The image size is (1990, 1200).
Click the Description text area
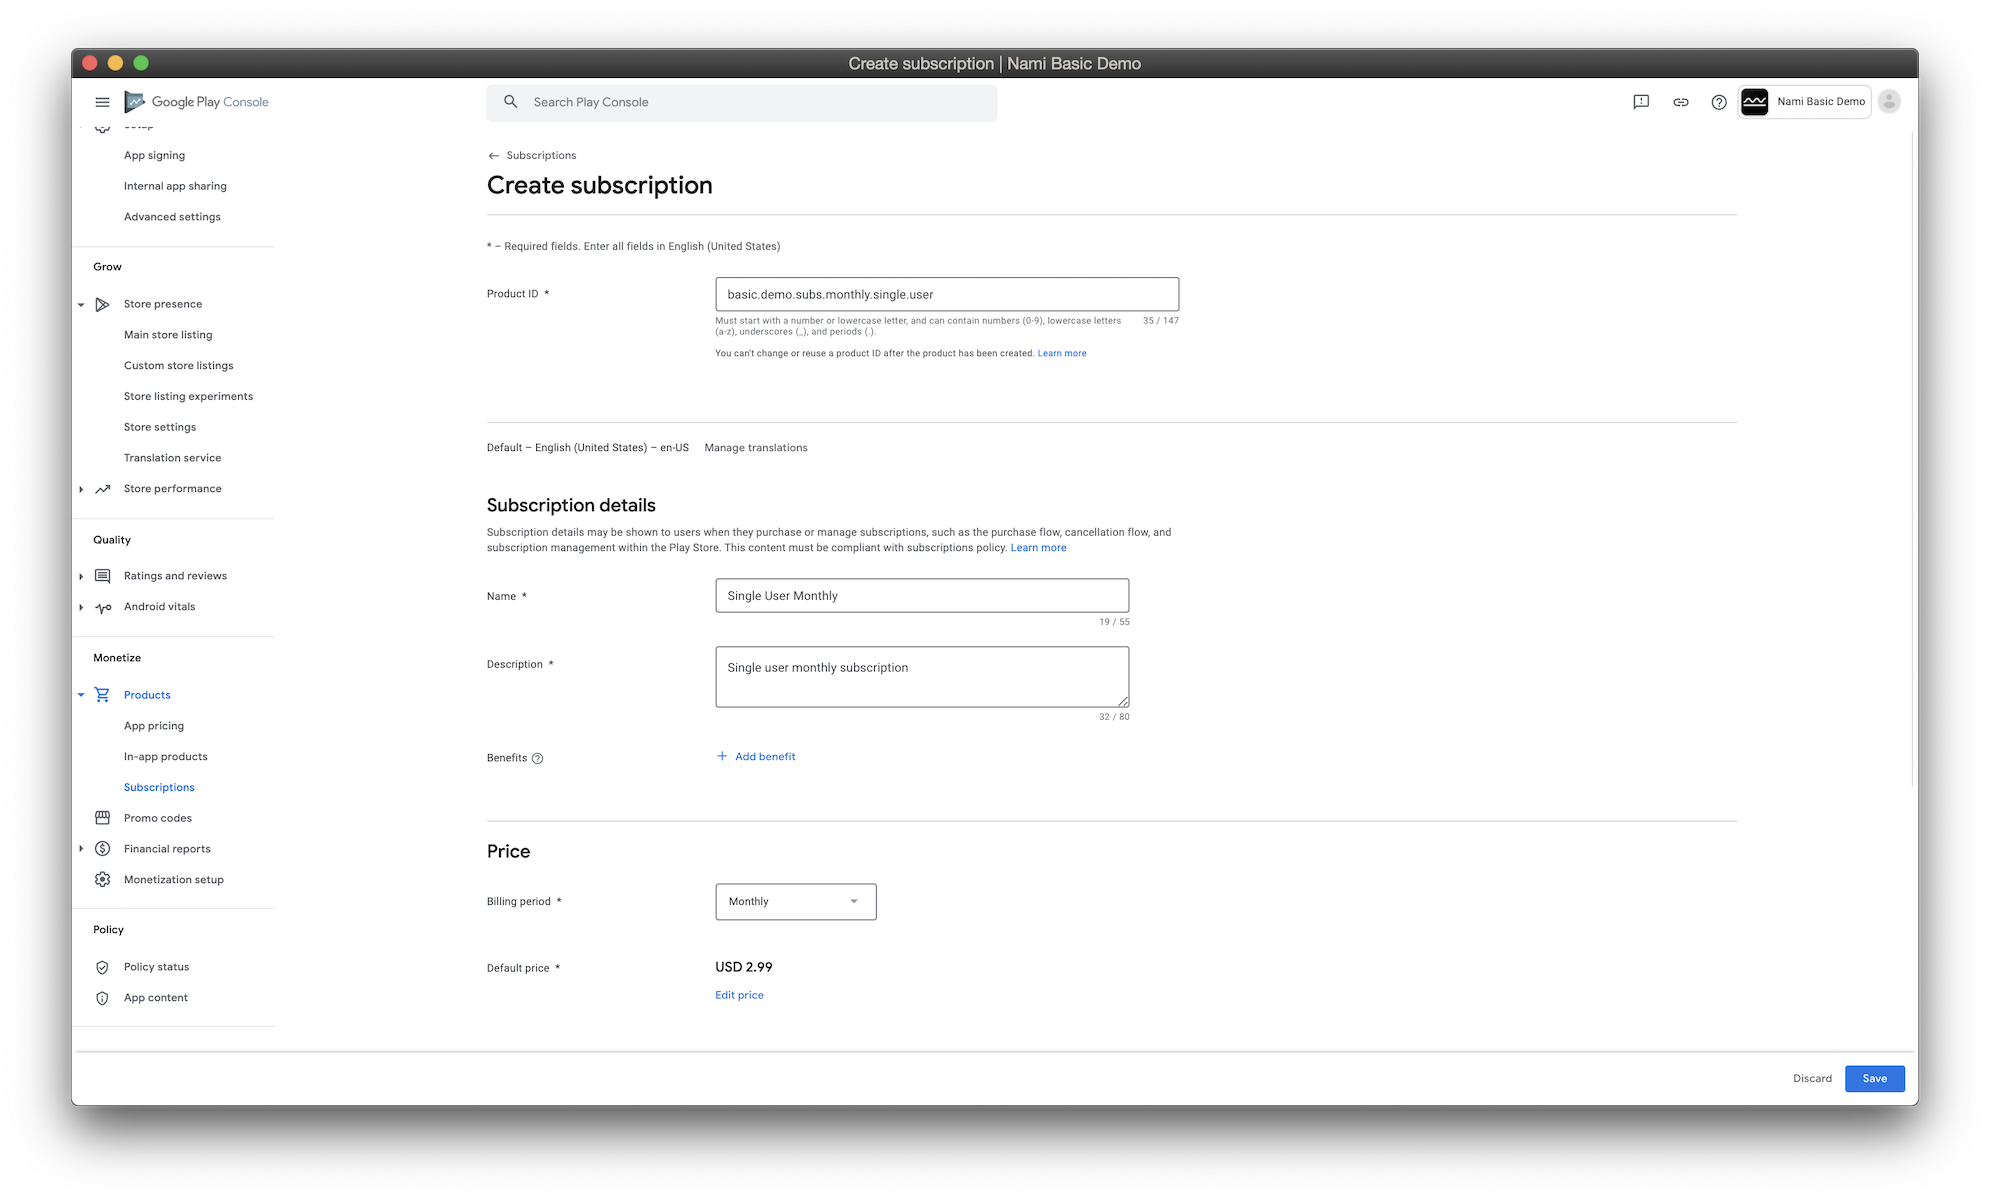[922, 677]
